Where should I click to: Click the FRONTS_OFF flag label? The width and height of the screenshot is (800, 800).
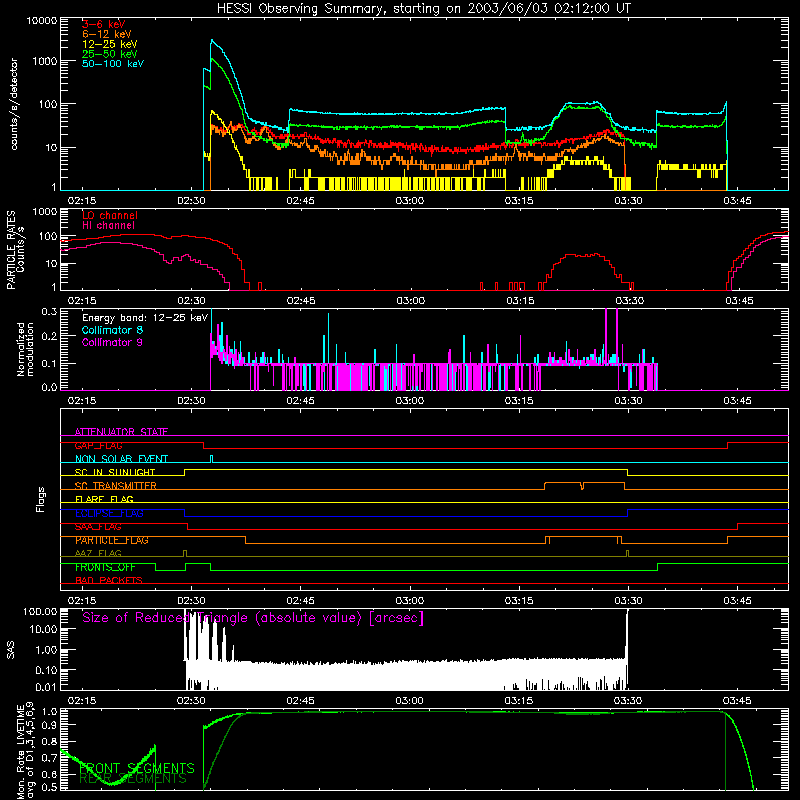click(105, 567)
